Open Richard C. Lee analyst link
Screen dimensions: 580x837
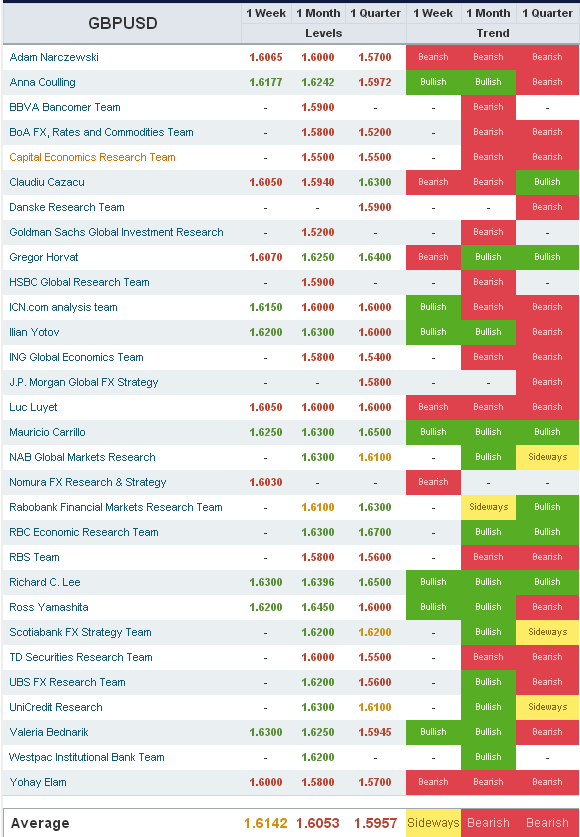pyautogui.click(x=45, y=582)
